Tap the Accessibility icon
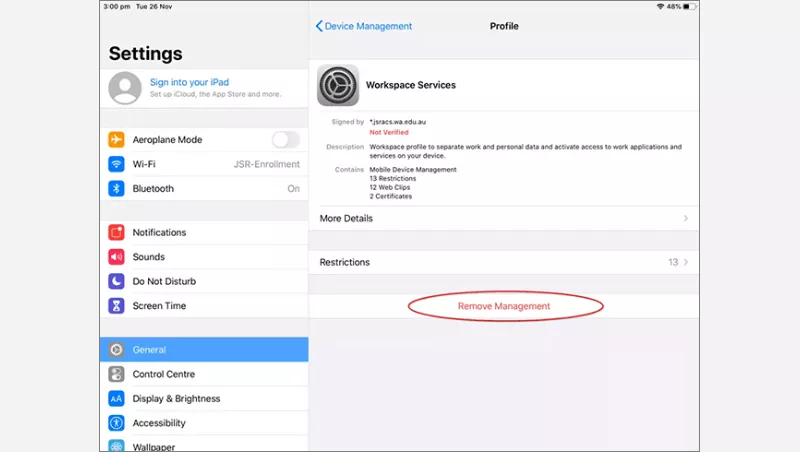 pyautogui.click(x=116, y=423)
